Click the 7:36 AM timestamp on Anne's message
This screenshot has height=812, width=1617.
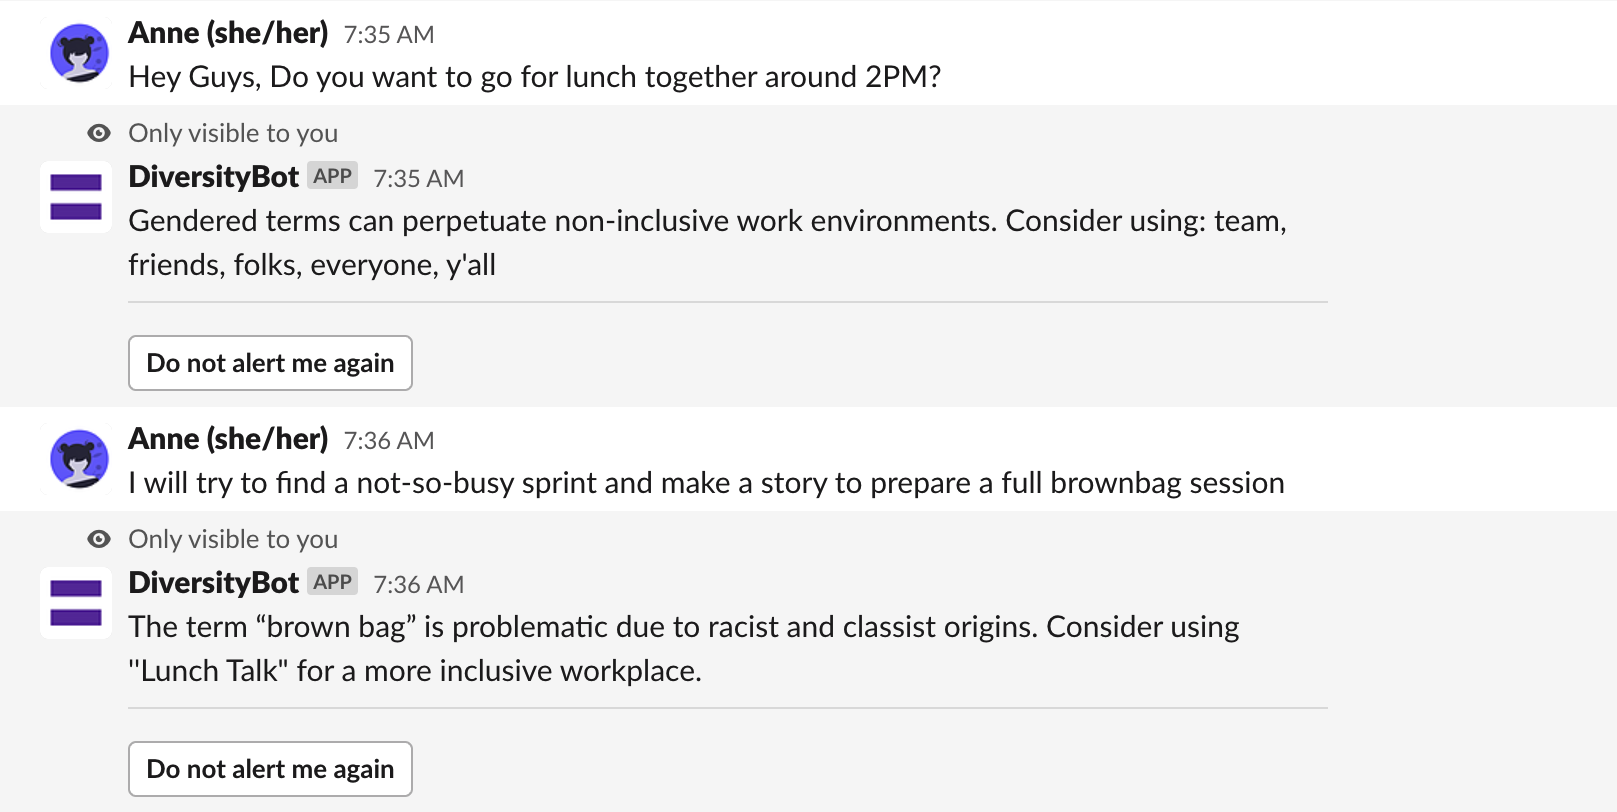pos(389,441)
